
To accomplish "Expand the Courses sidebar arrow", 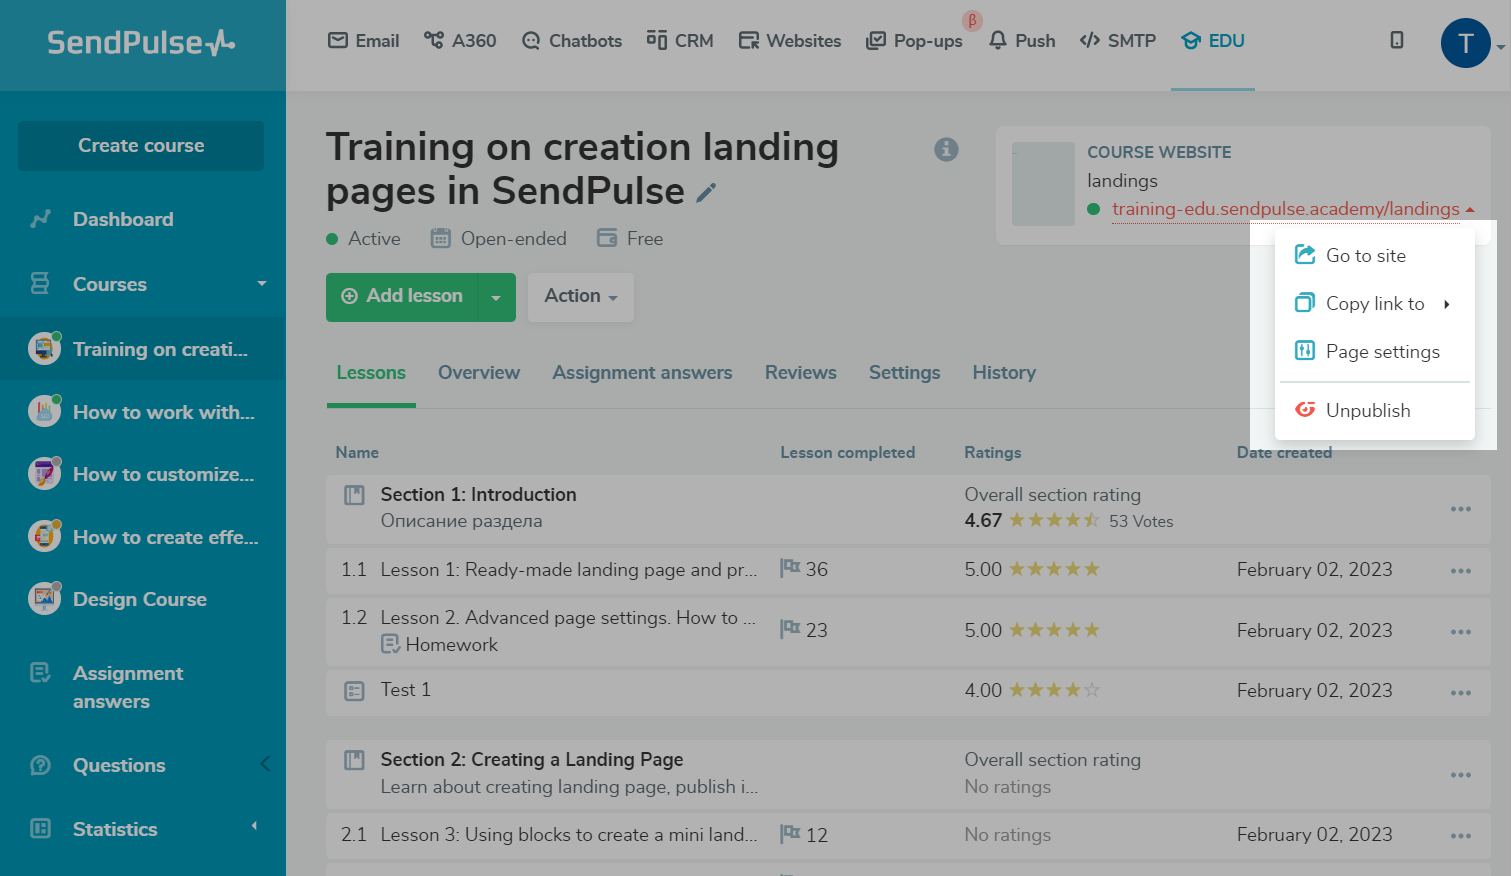I will [x=262, y=284].
